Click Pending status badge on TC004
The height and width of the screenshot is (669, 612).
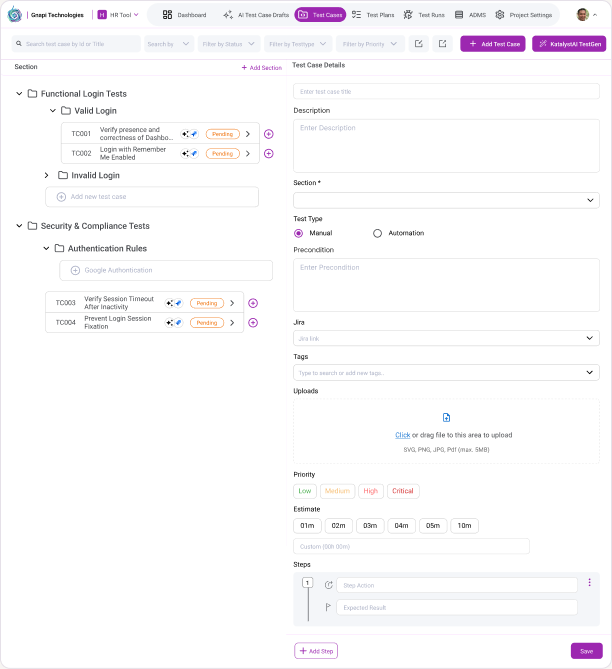[207, 323]
